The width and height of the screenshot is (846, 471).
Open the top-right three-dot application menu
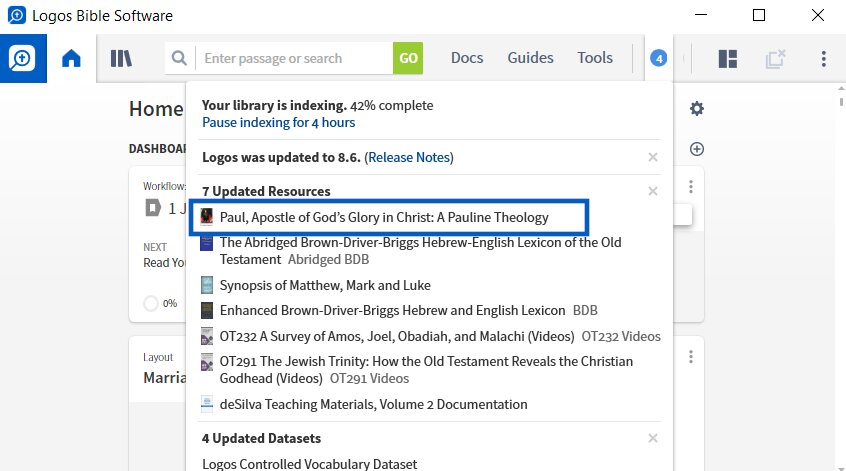coord(823,58)
